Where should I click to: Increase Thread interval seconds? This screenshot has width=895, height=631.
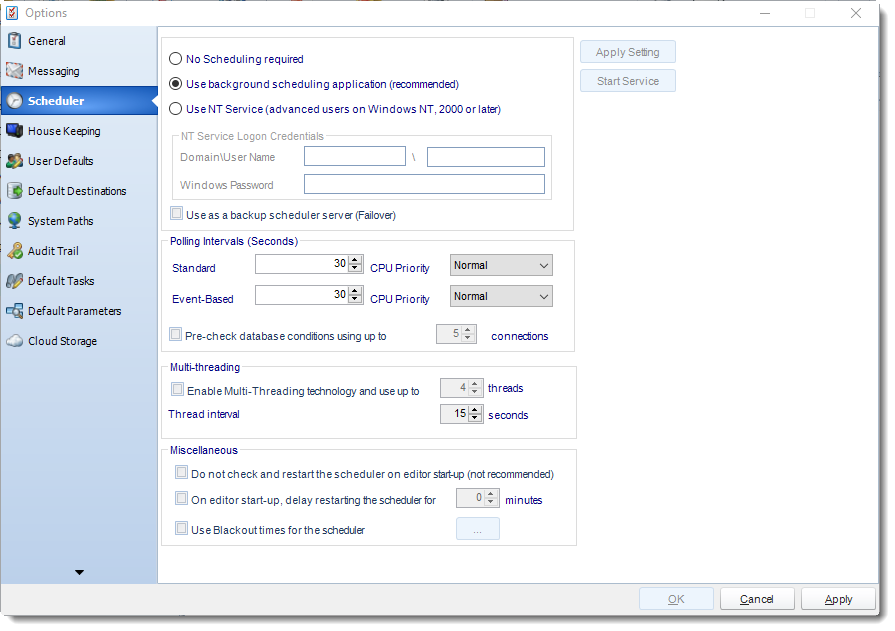tap(475, 409)
